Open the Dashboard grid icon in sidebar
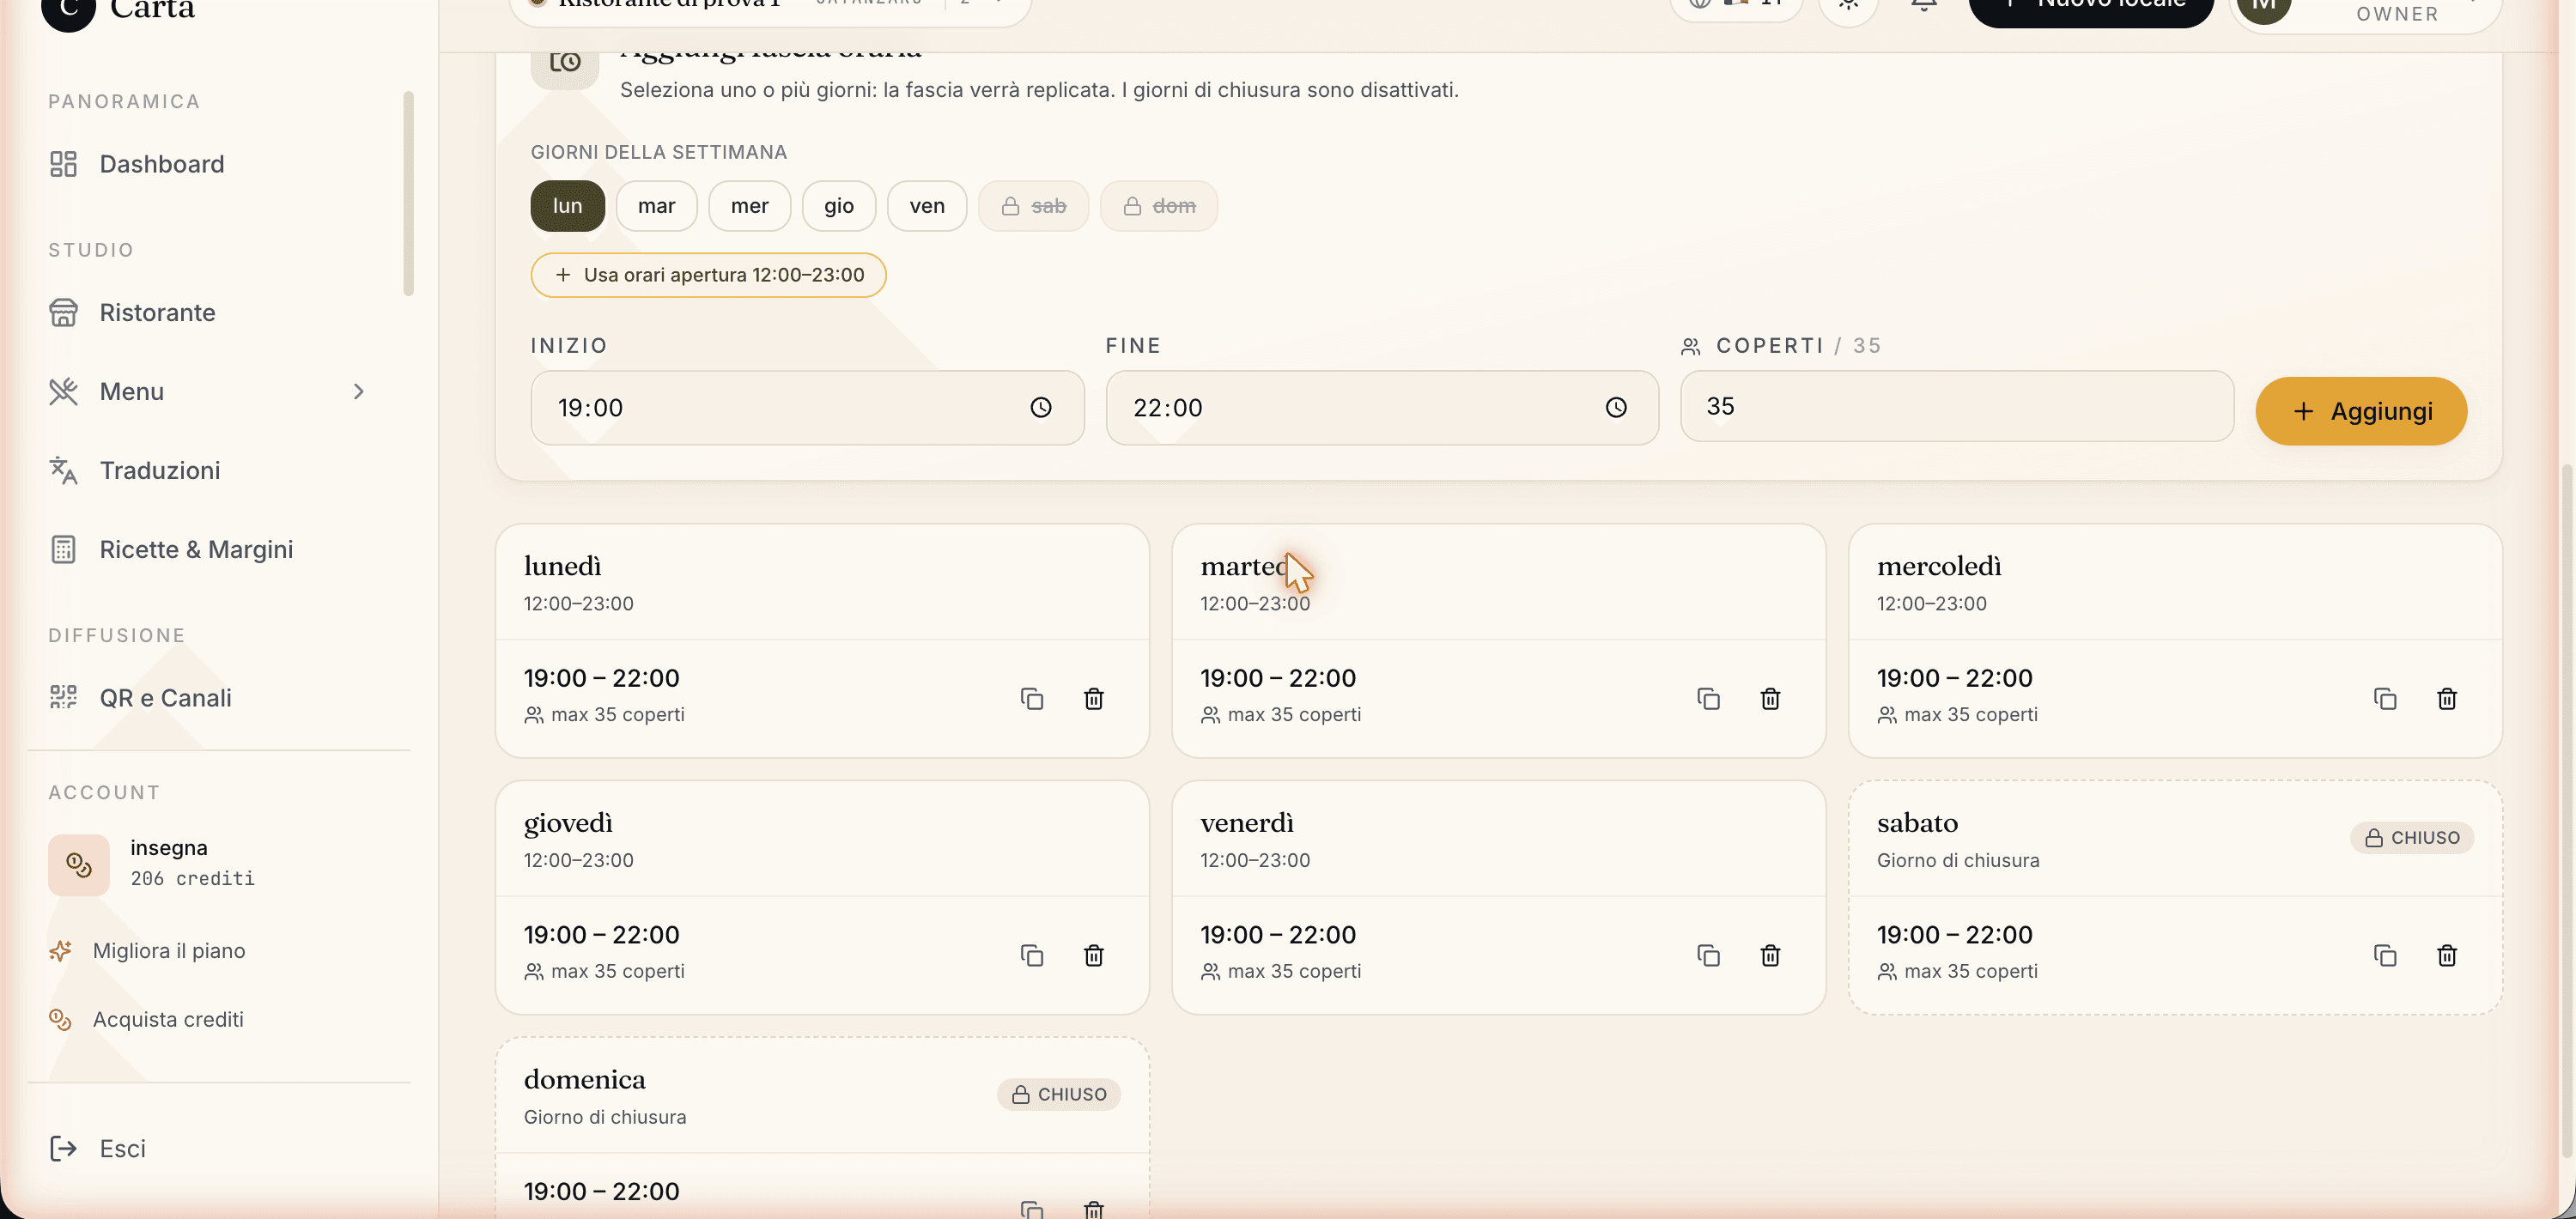 pyautogui.click(x=63, y=164)
